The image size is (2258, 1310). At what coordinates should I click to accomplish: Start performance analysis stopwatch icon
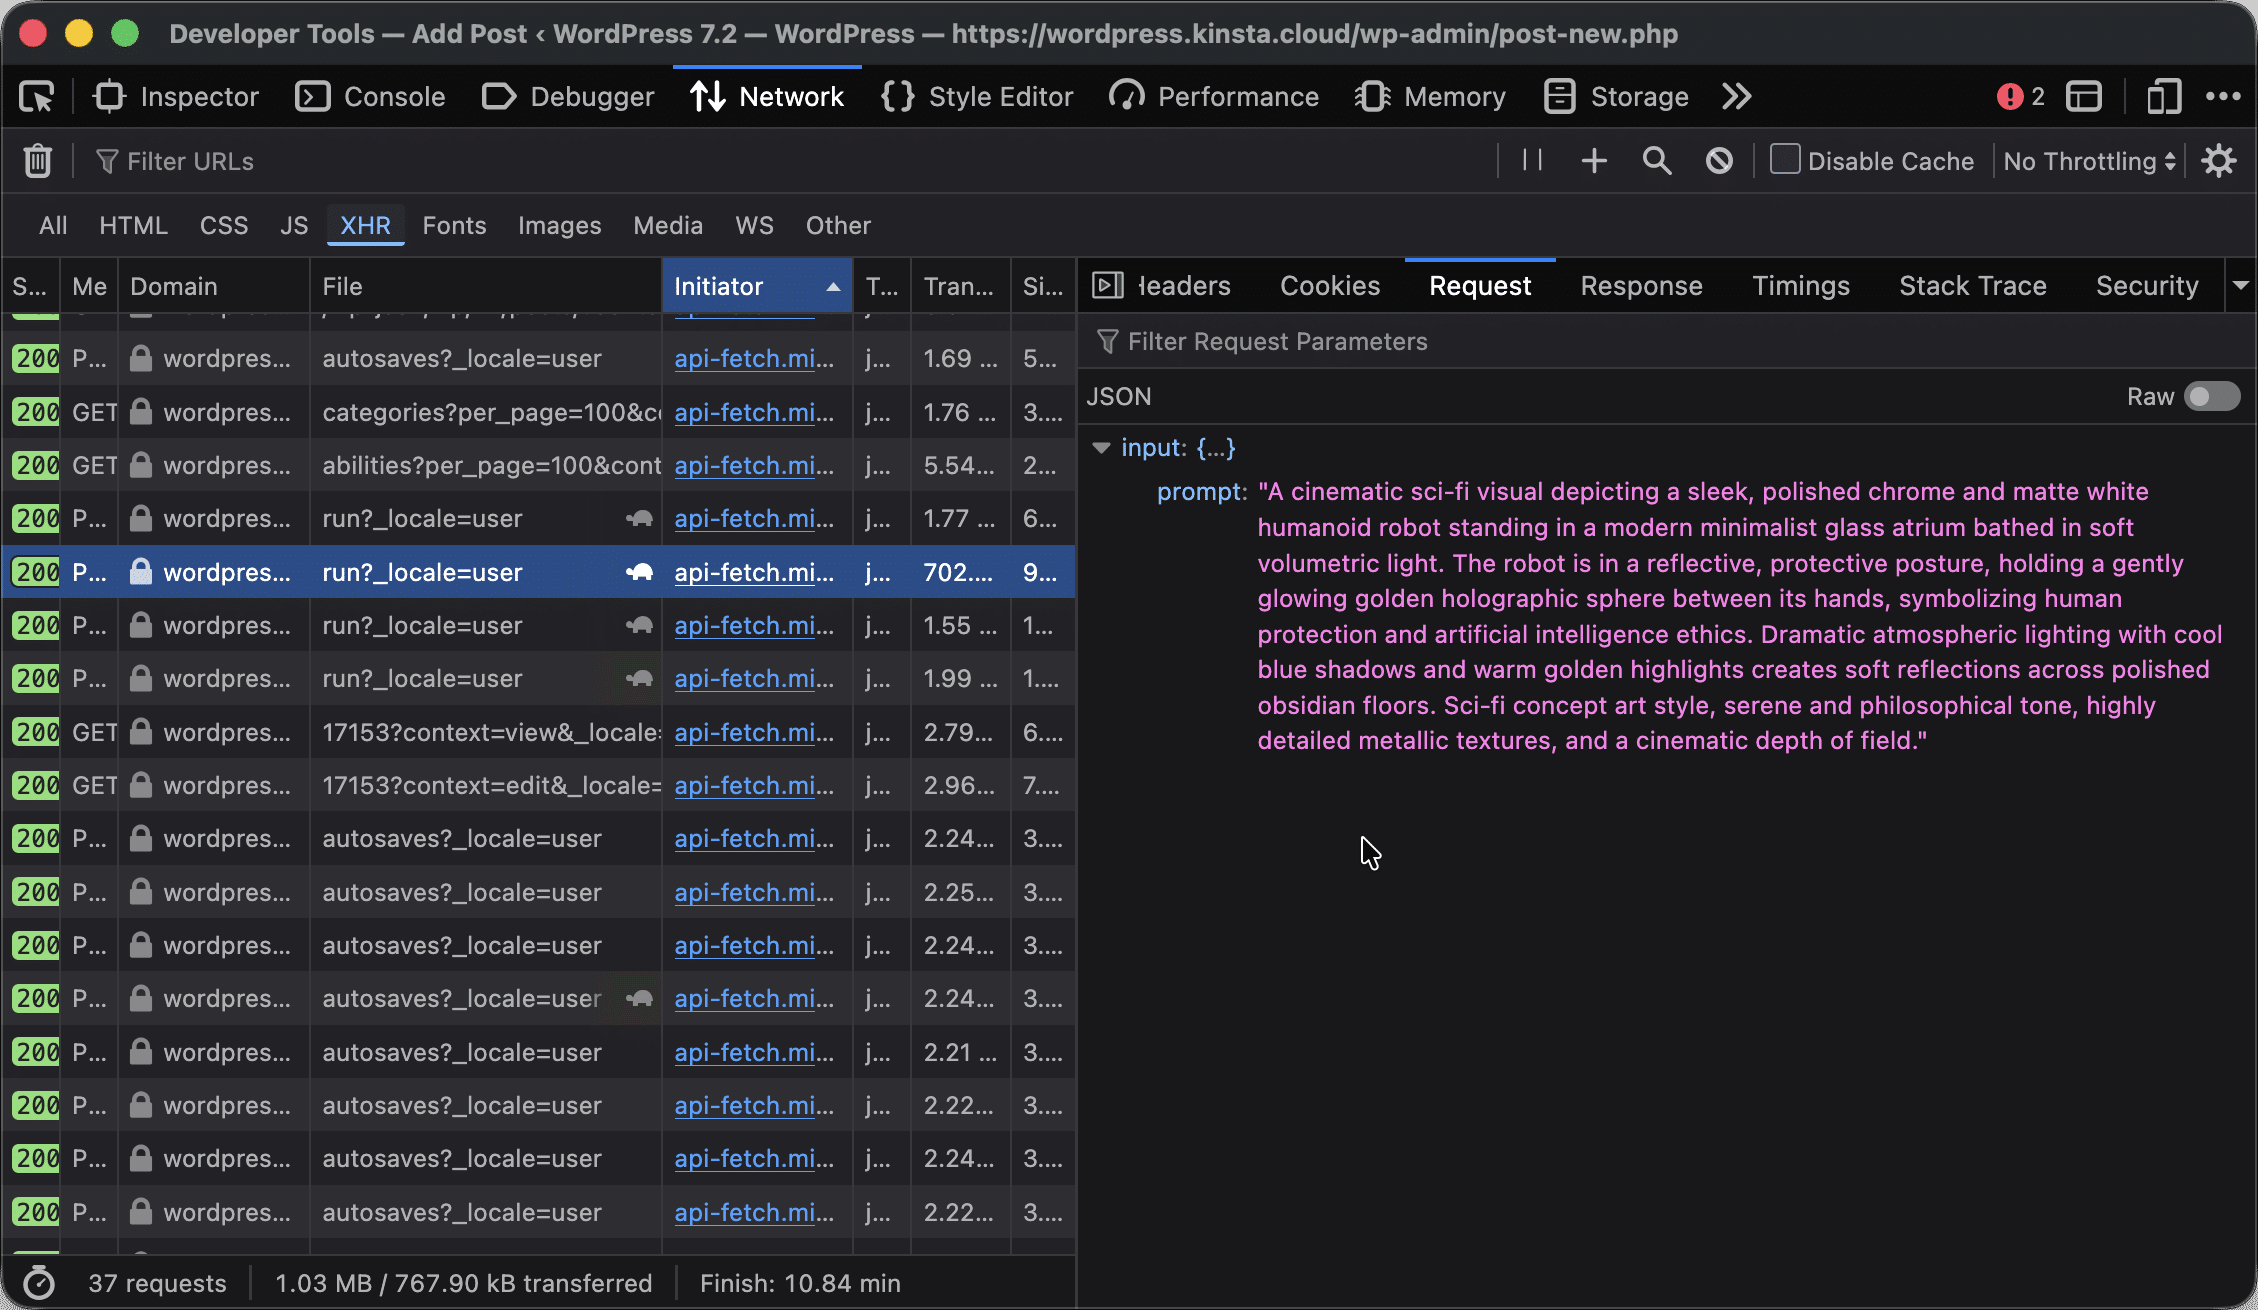point(38,1283)
